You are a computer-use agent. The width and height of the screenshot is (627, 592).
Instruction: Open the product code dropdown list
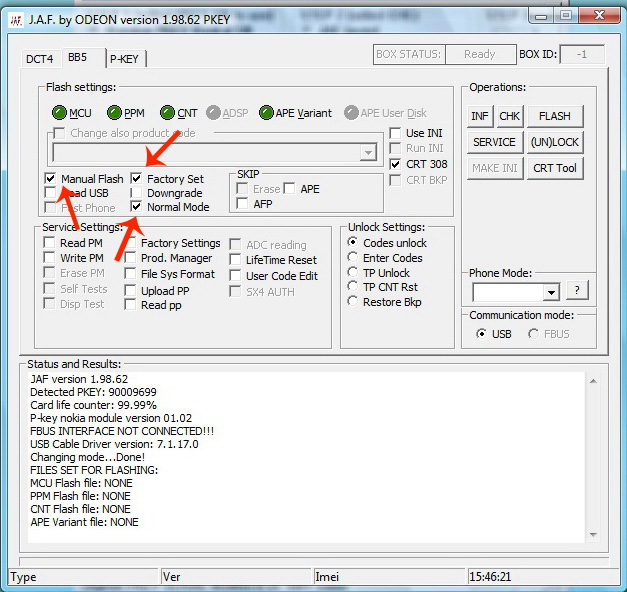pyautogui.click(x=367, y=152)
